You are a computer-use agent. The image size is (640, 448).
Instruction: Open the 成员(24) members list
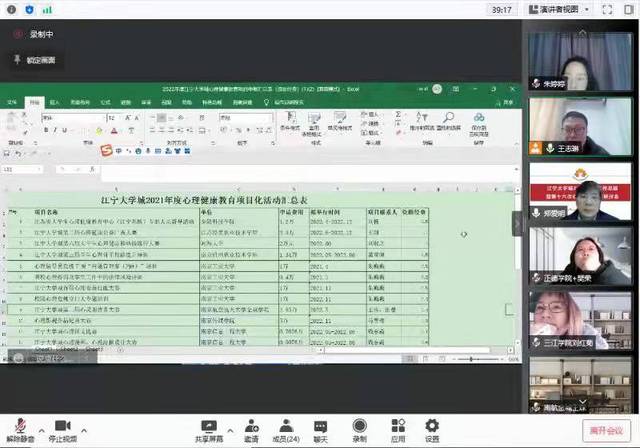286,431
